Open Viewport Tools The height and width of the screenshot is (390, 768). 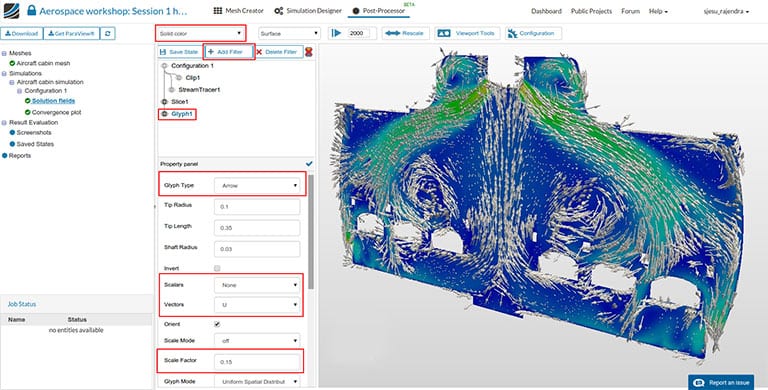click(x=467, y=33)
